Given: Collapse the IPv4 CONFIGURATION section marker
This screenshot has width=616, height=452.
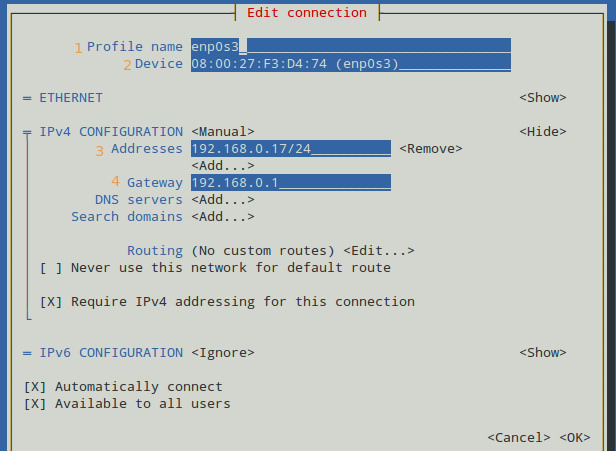Looking at the screenshot, I should [27, 132].
